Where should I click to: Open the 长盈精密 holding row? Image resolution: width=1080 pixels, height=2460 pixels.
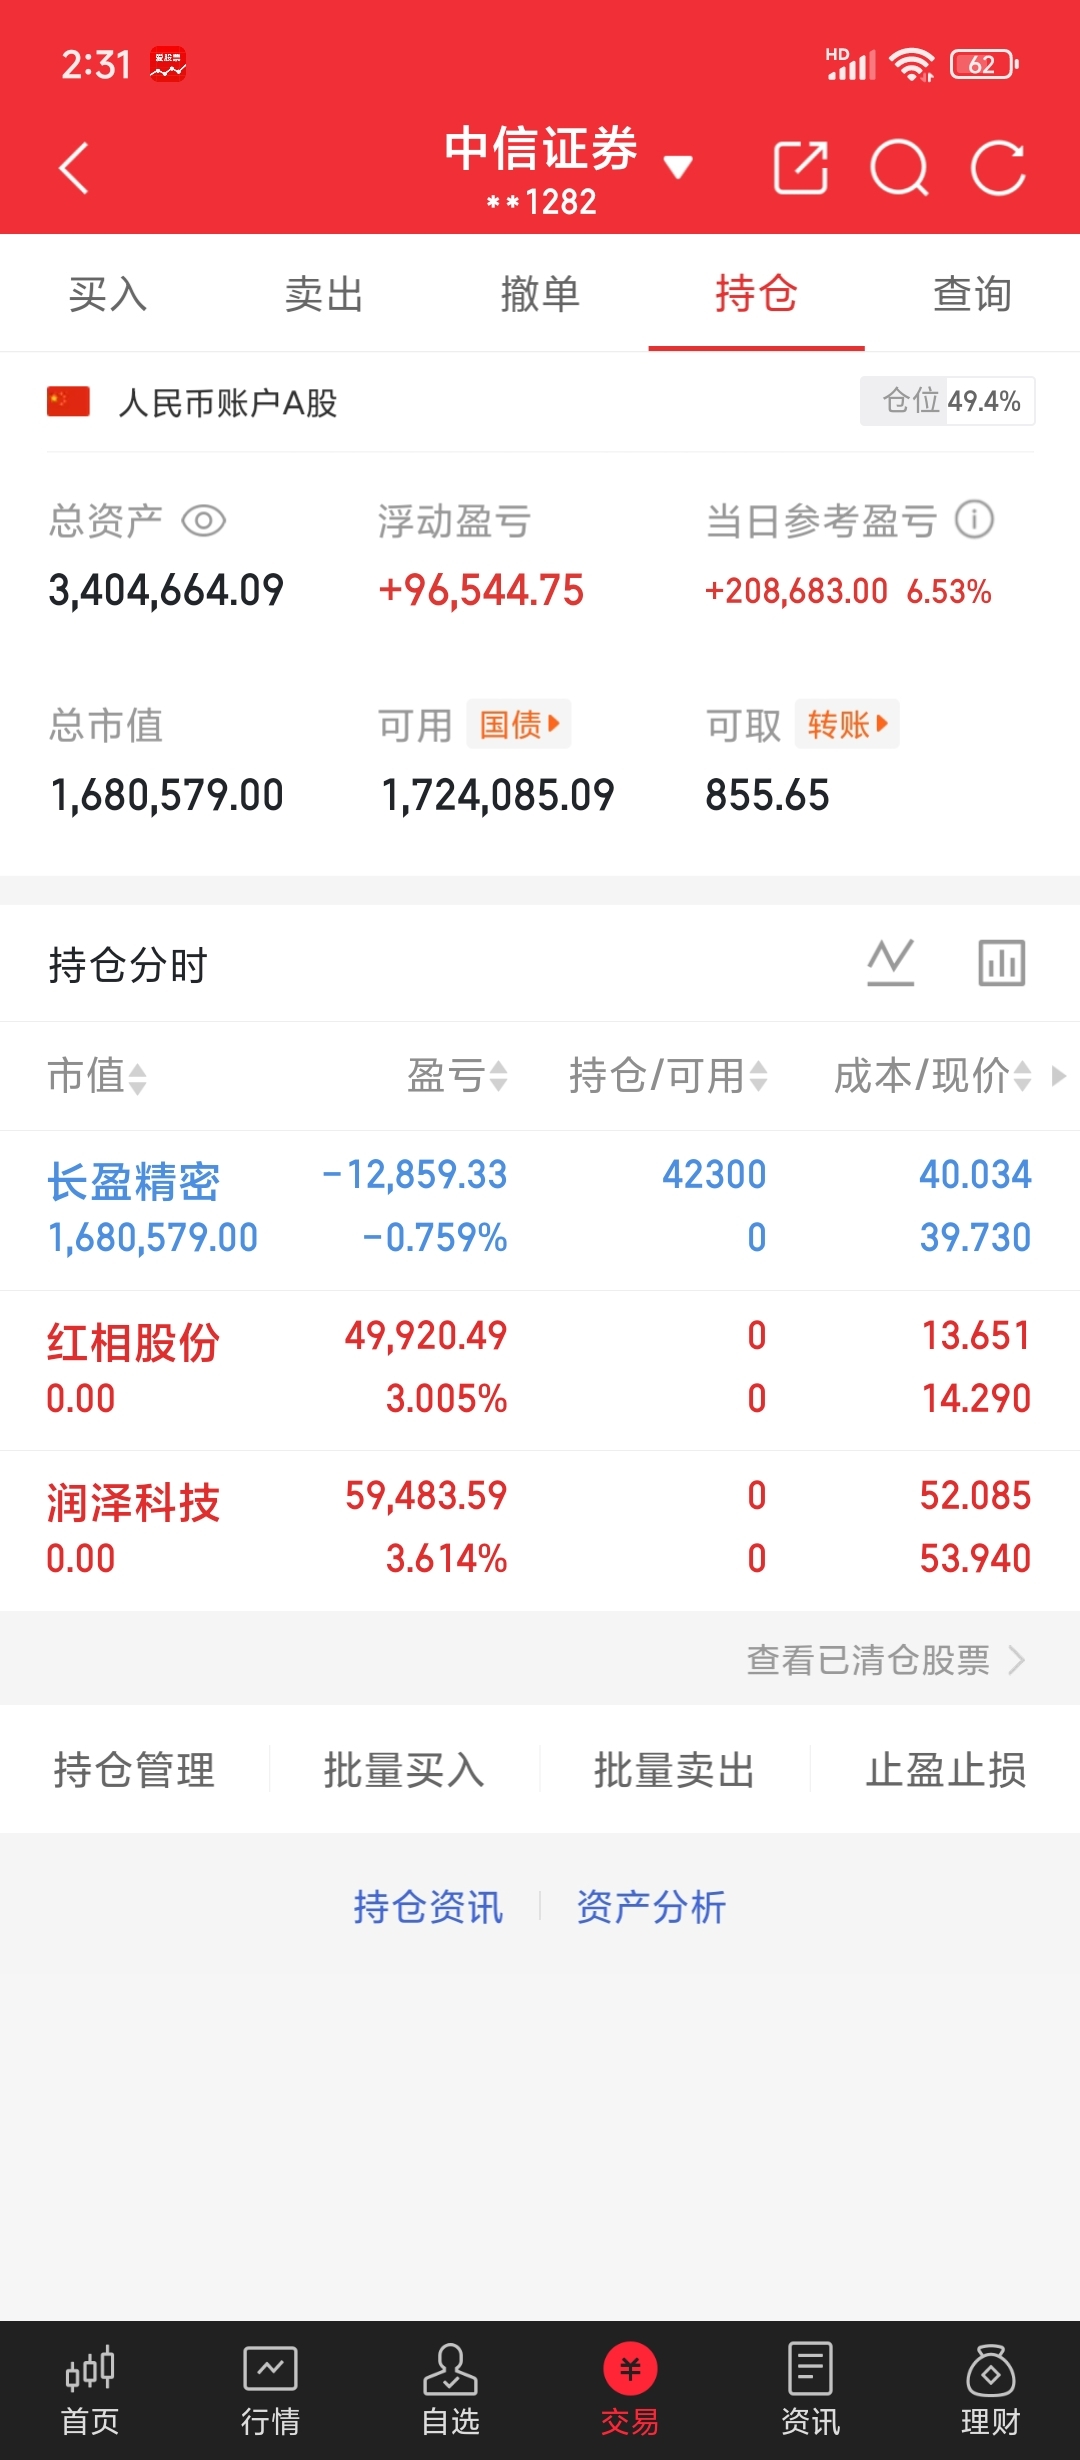pos(540,1210)
